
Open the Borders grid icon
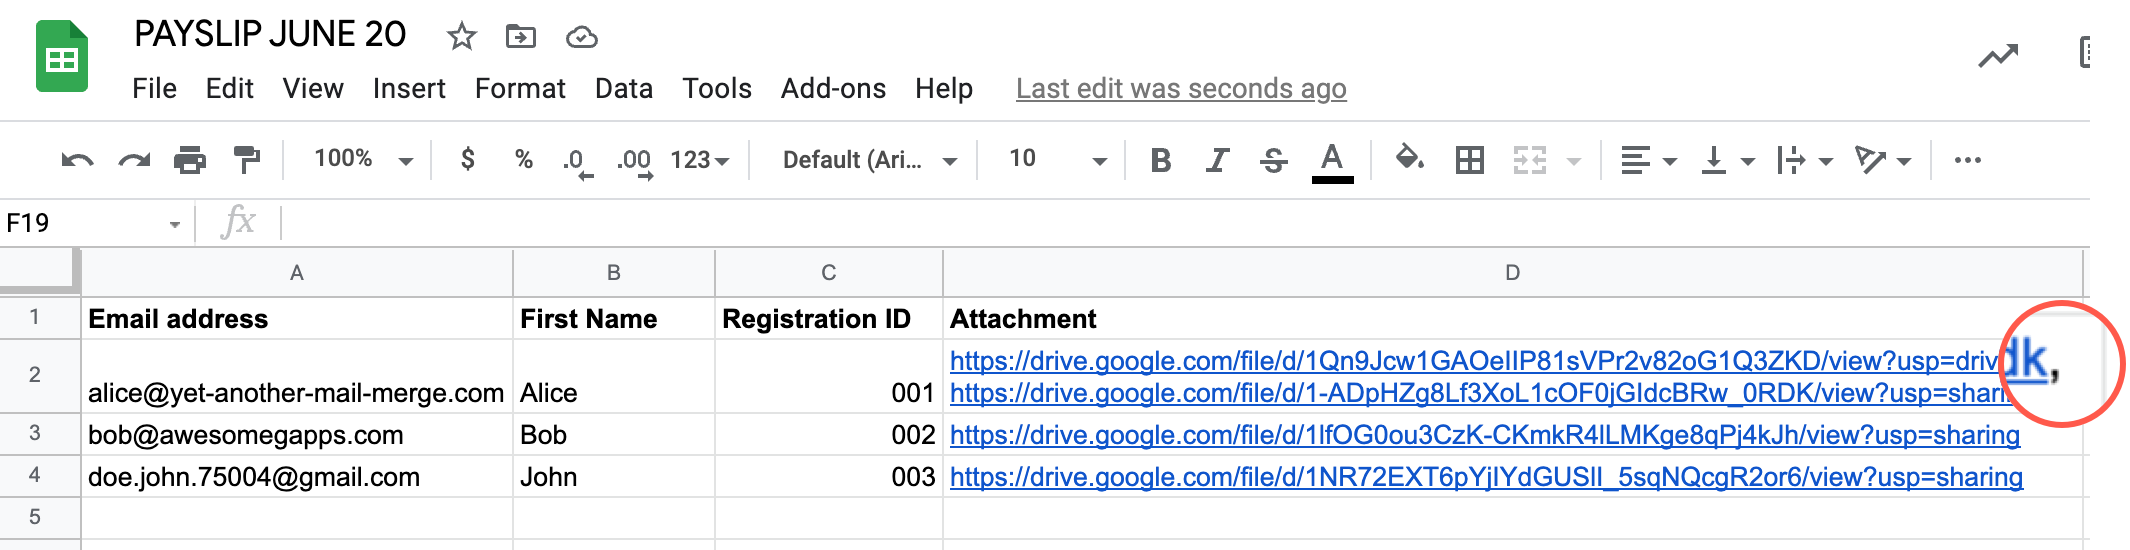(1469, 160)
